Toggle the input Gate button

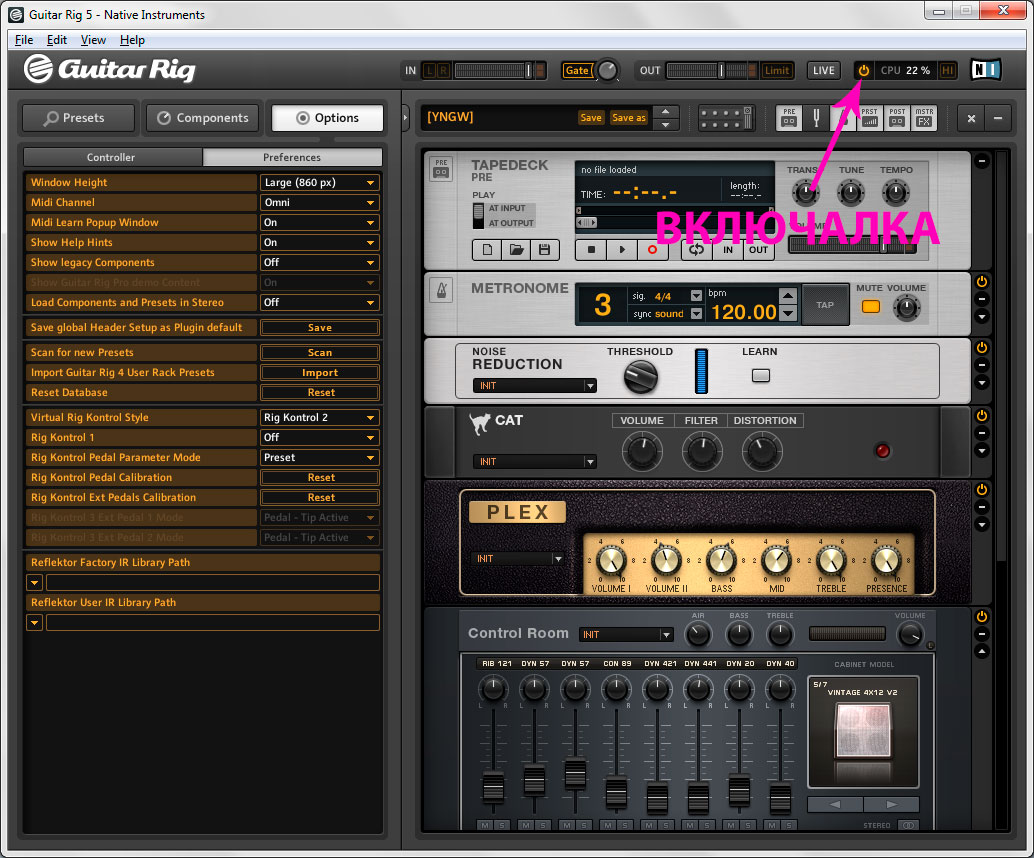pos(577,71)
